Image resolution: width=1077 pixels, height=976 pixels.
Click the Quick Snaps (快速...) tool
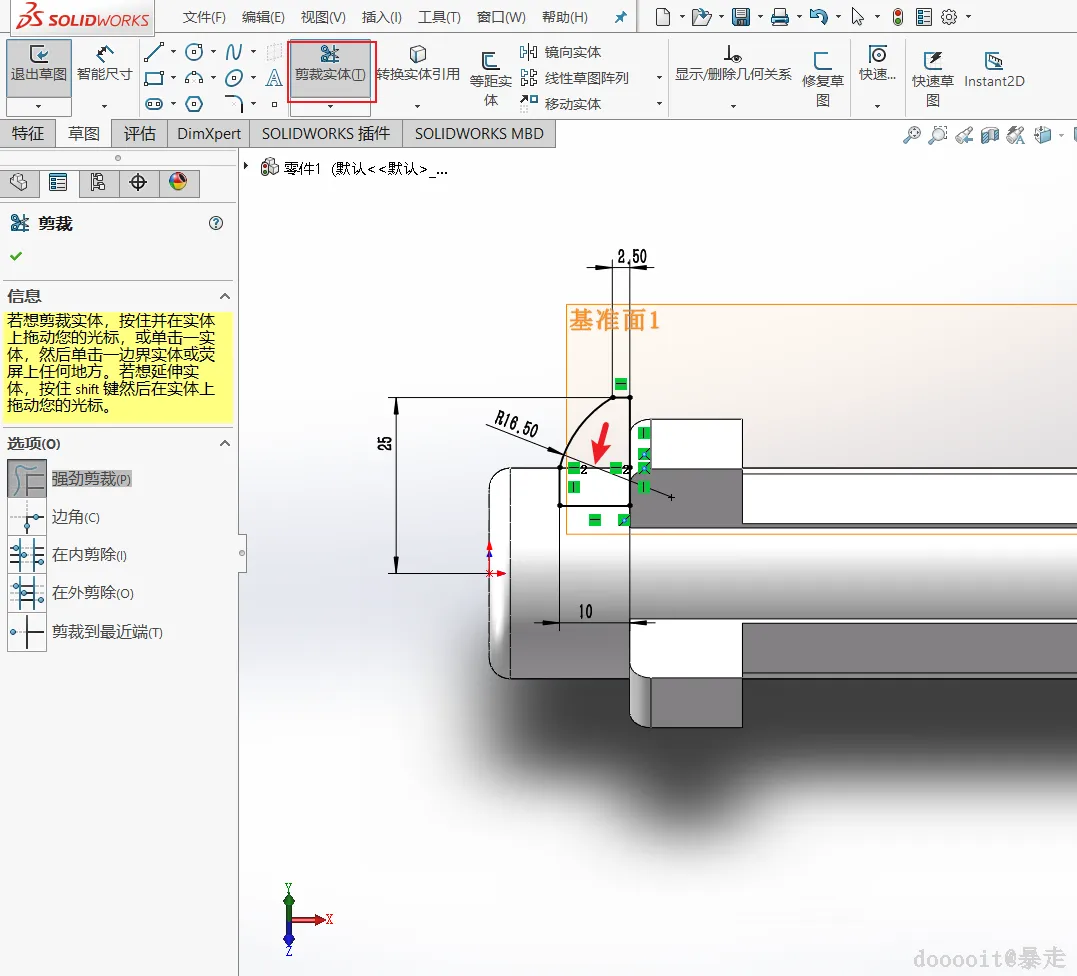pyautogui.click(x=877, y=63)
